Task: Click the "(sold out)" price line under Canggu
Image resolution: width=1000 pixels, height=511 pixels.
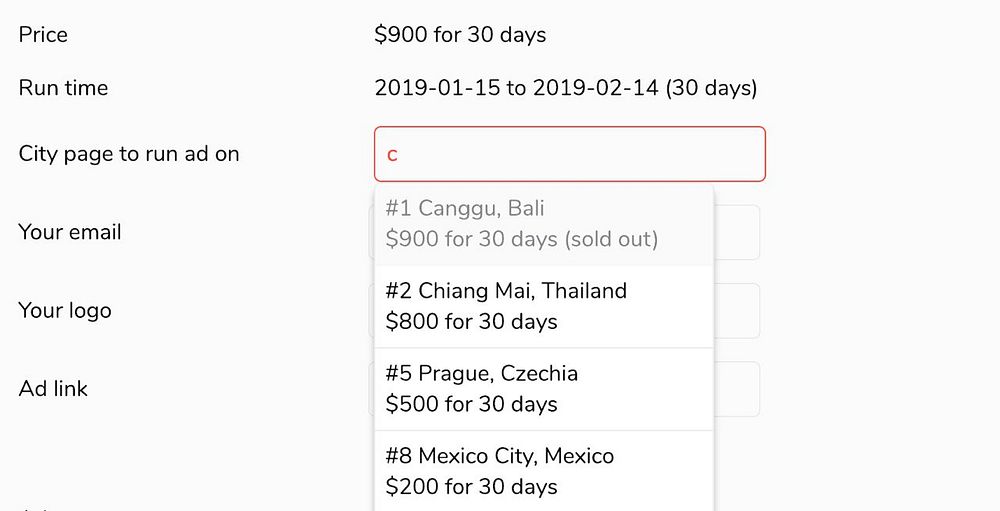Action: pos(521,240)
